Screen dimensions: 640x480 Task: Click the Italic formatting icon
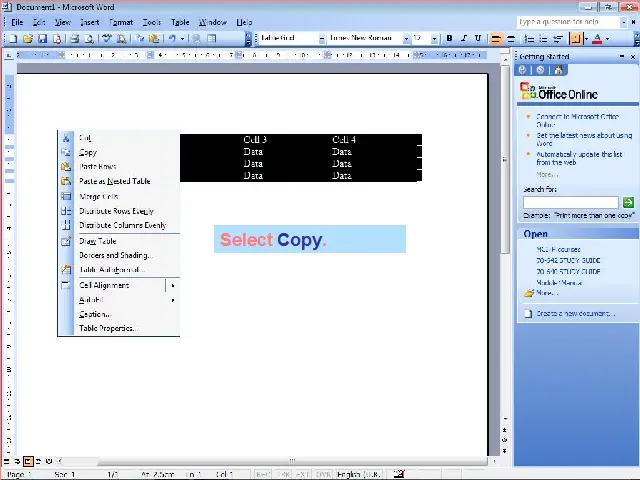point(463,39)
